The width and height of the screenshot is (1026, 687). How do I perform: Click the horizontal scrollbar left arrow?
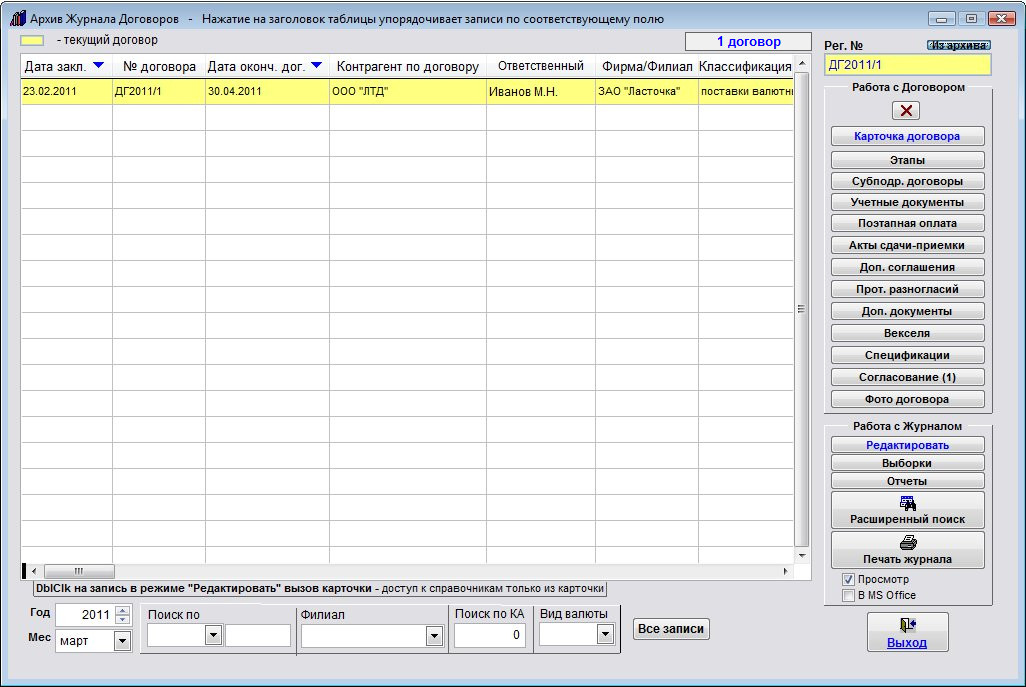(34, 571)
